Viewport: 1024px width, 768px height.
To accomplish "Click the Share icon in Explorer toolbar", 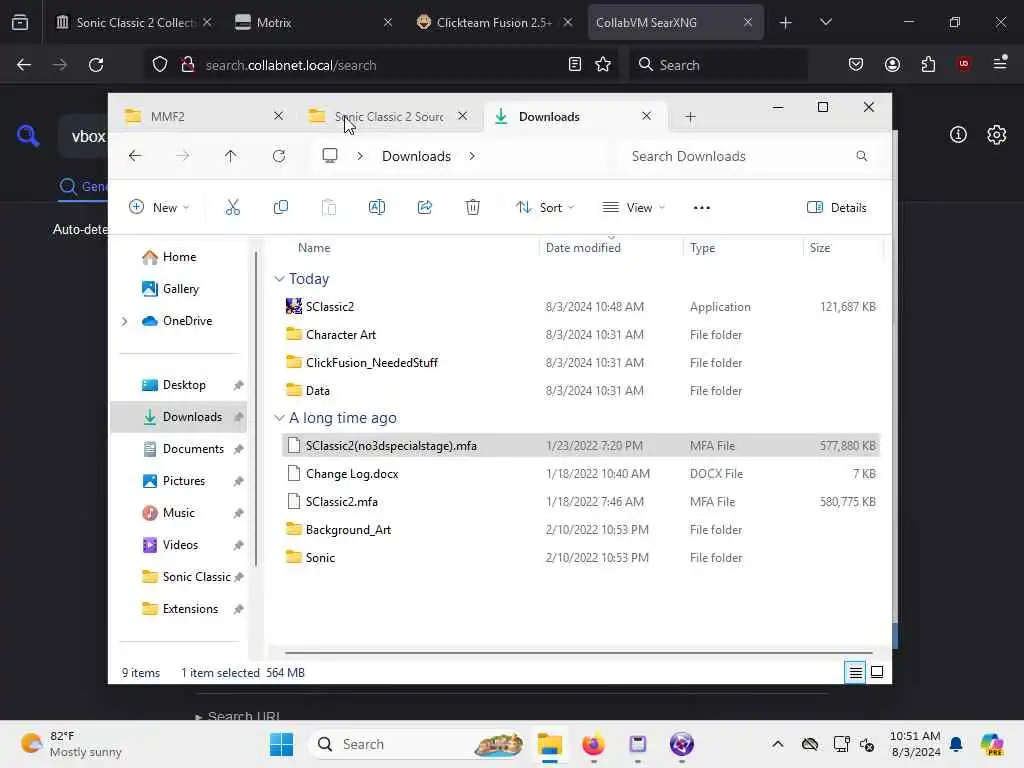I will pos(424,208).
